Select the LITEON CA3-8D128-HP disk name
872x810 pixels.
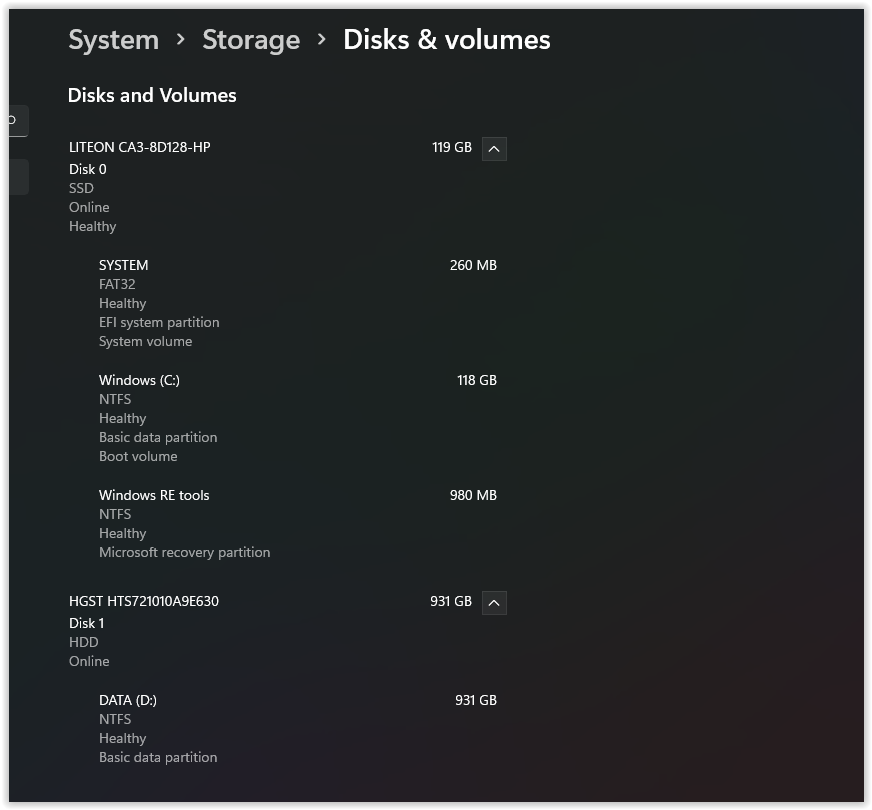140,147
